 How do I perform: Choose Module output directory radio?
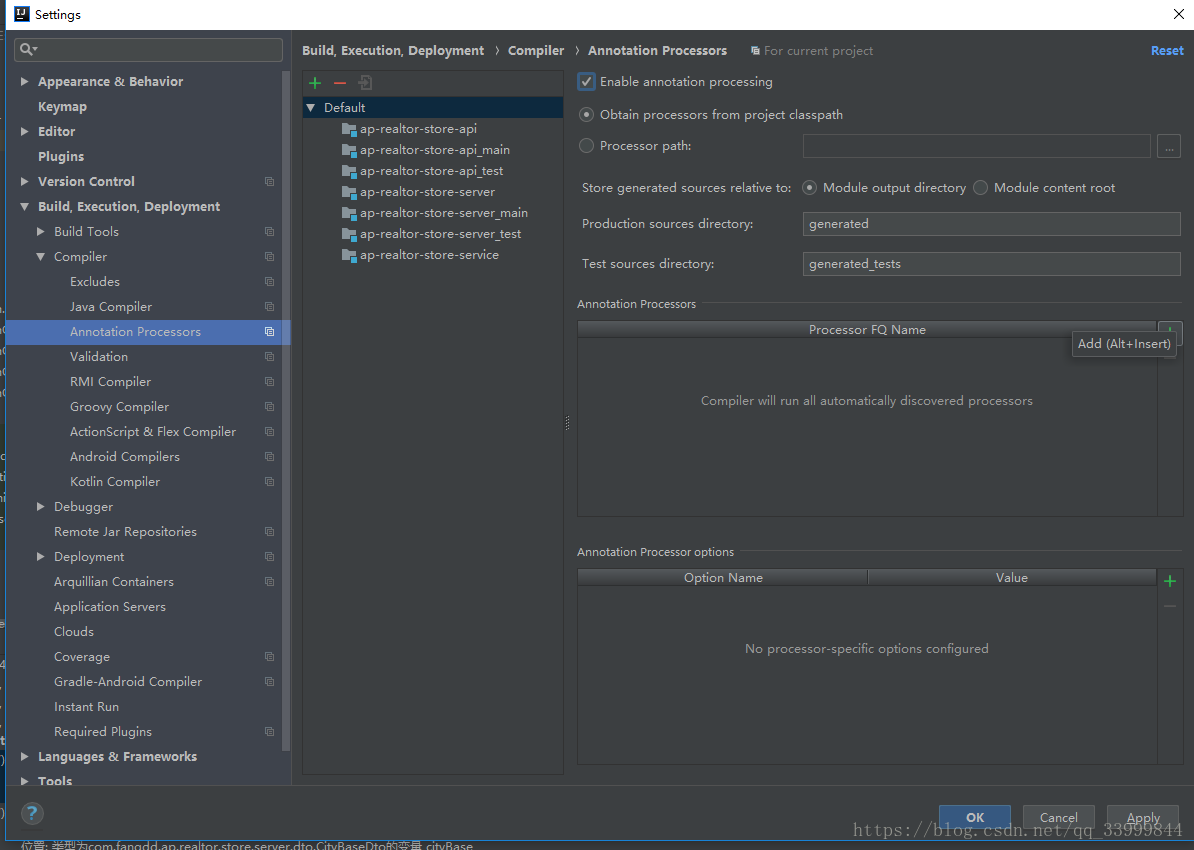(809, 187)
